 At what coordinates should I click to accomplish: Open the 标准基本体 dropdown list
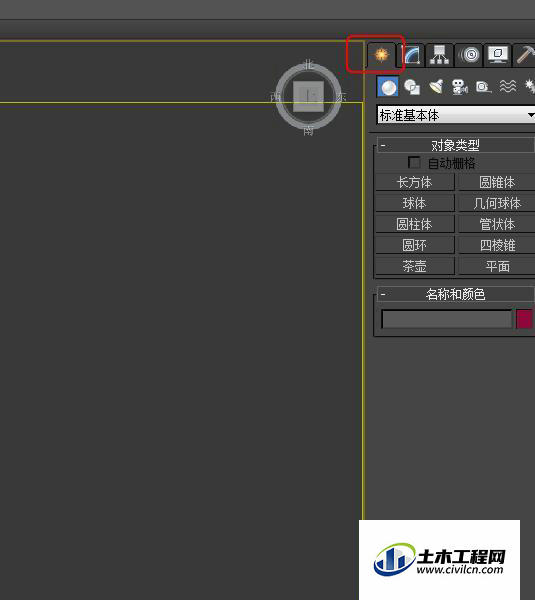pyautogui.click(x=455, y=115)
